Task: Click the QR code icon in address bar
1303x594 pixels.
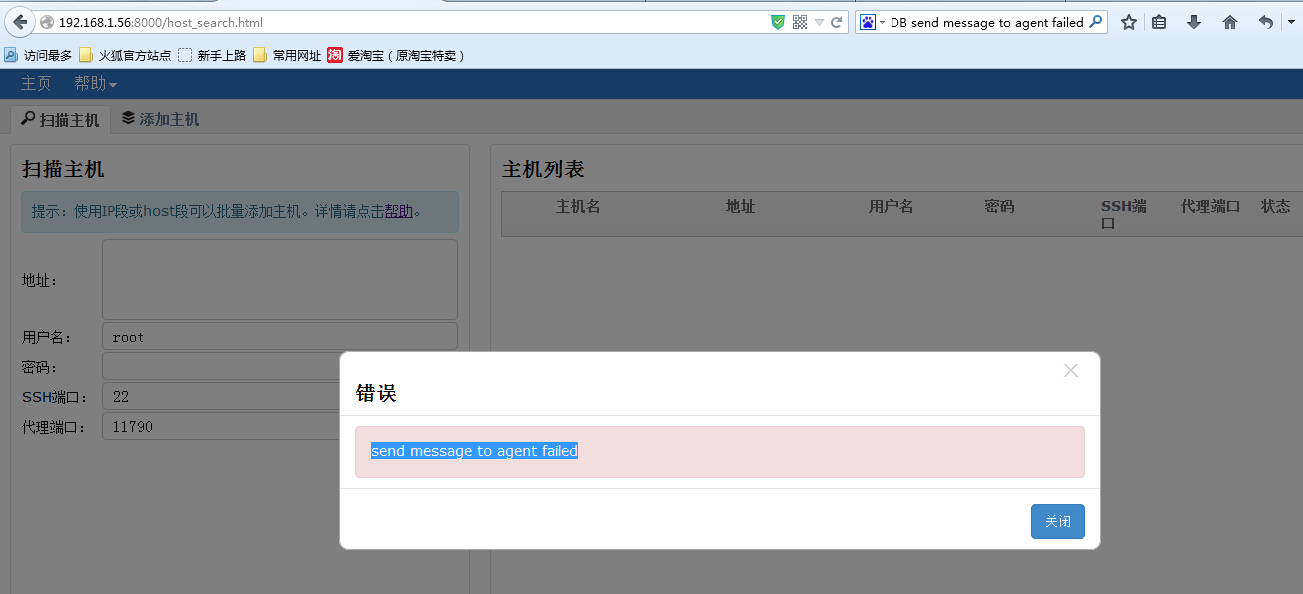Action: [x=800, y=21]
